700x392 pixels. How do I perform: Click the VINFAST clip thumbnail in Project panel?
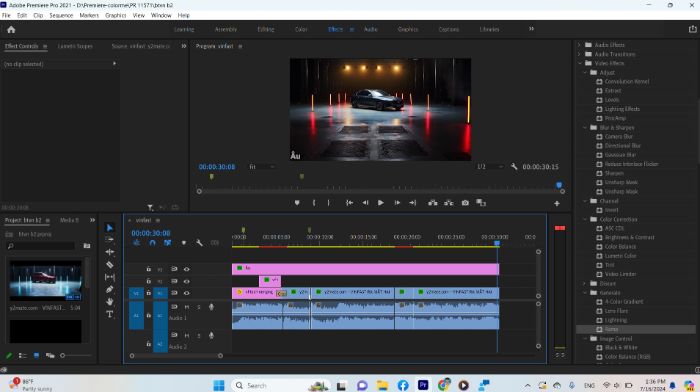(46, 280)
